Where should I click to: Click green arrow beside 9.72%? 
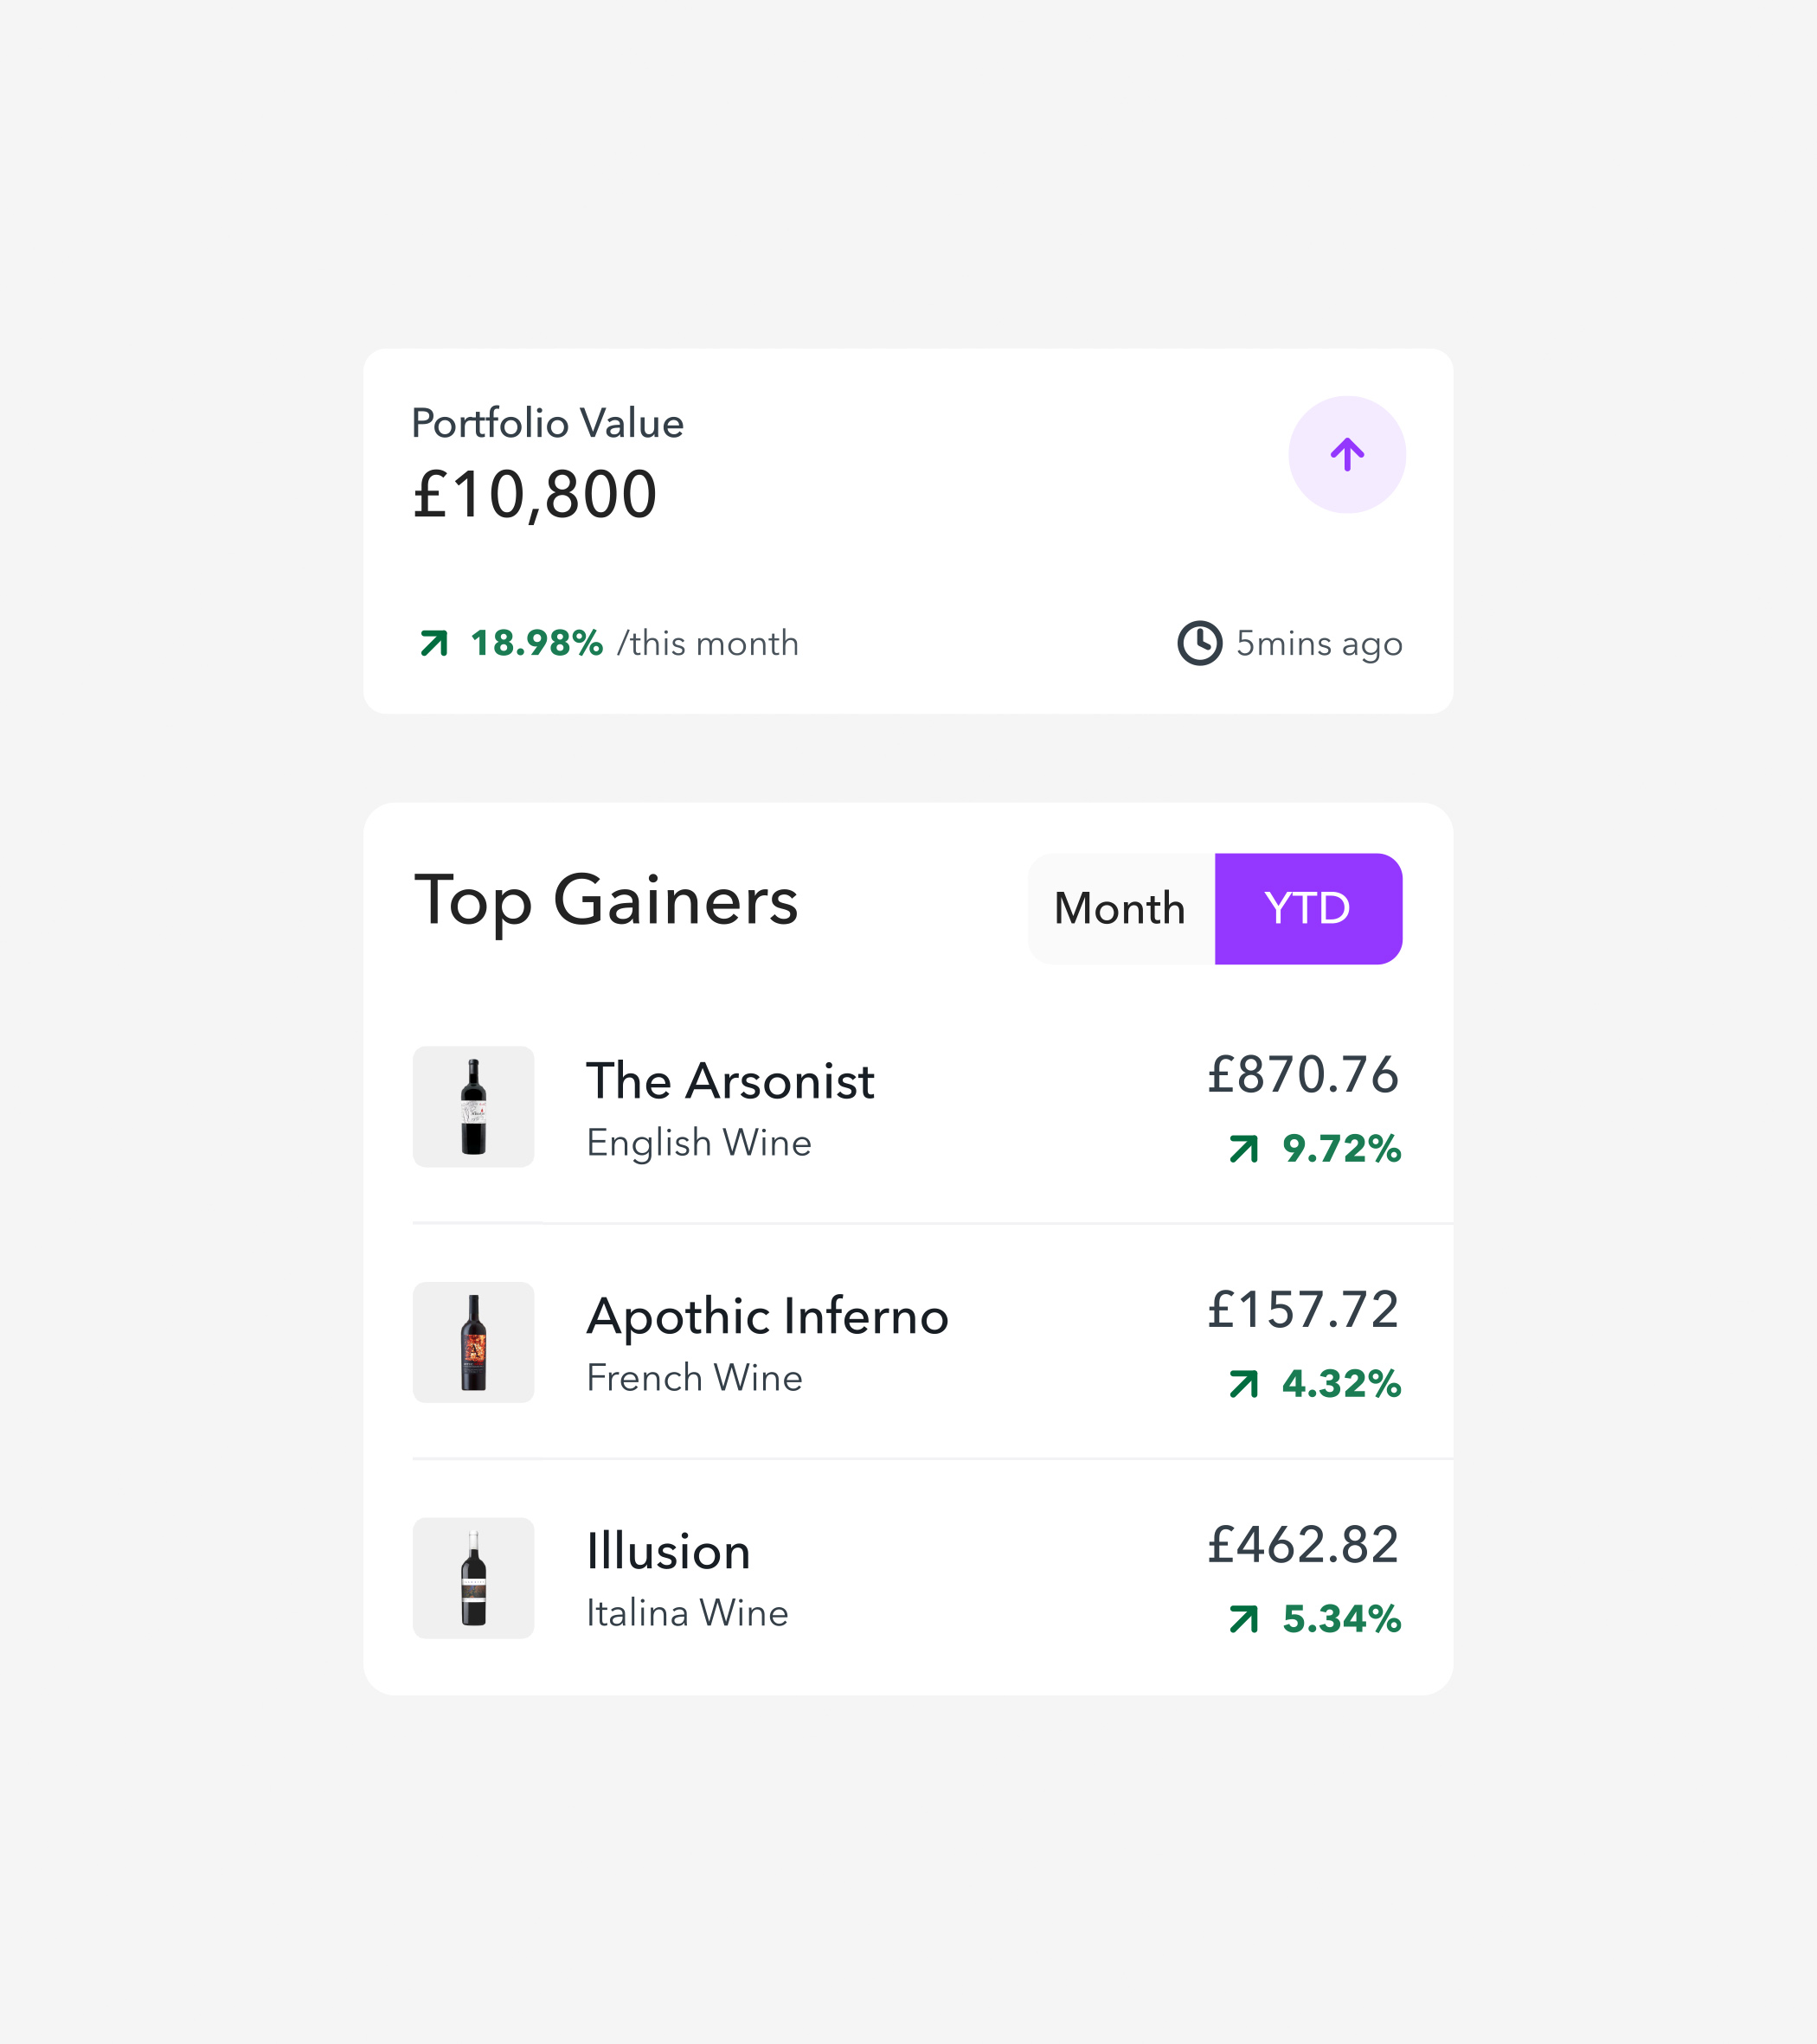[1243, 1149]
